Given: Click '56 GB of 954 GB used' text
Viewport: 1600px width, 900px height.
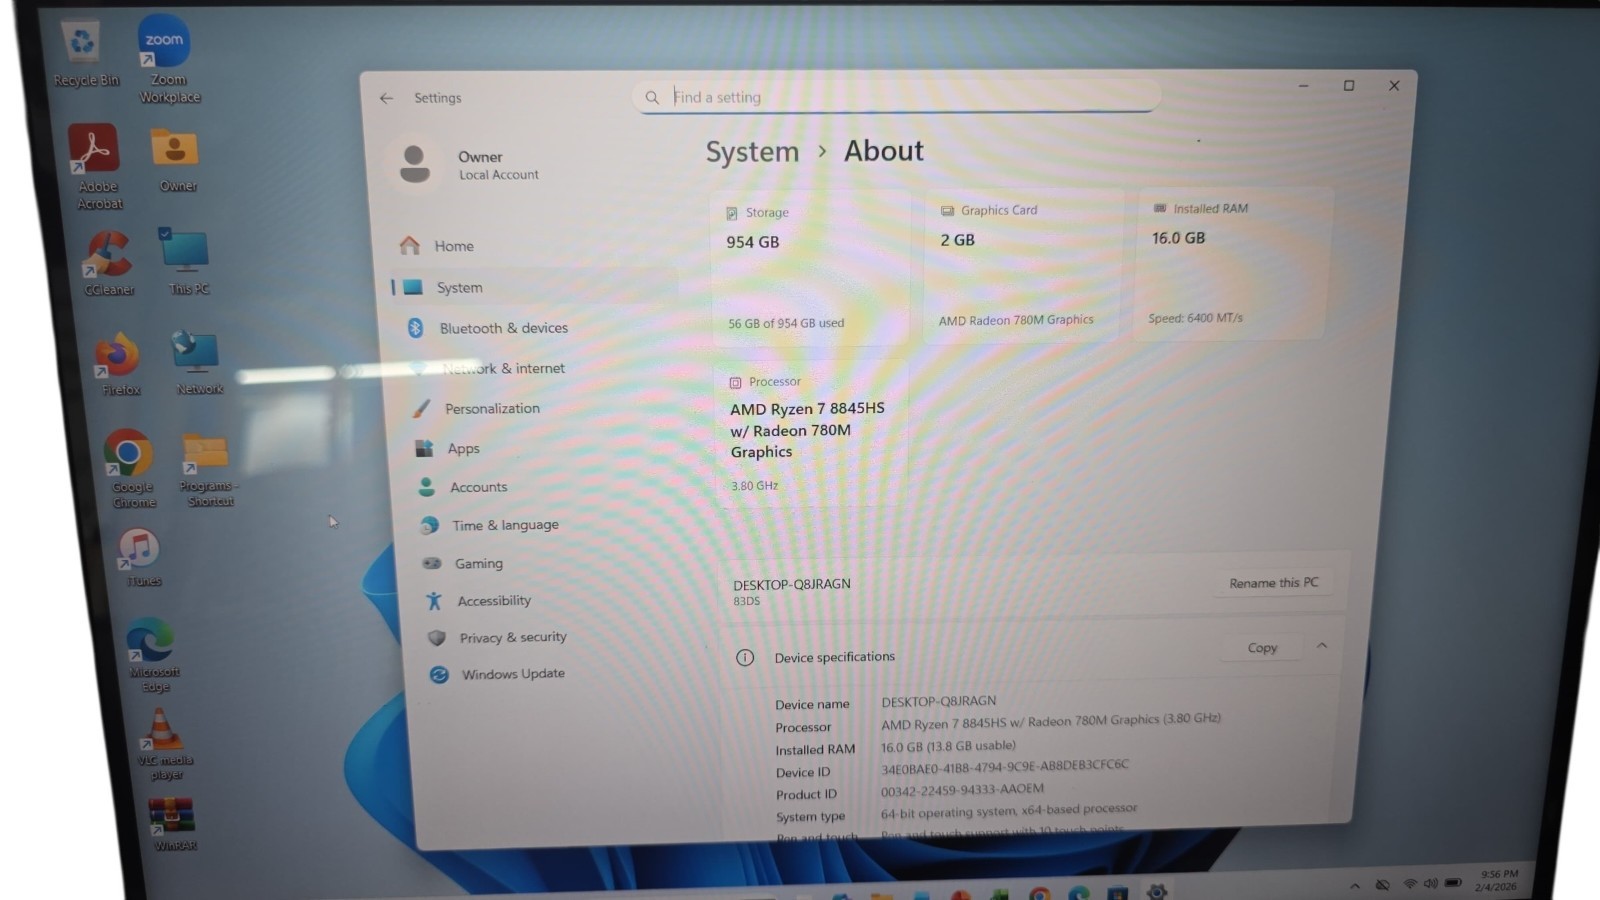Looking at the screenshot, I should pyautogui.click(x=786, y=323).
